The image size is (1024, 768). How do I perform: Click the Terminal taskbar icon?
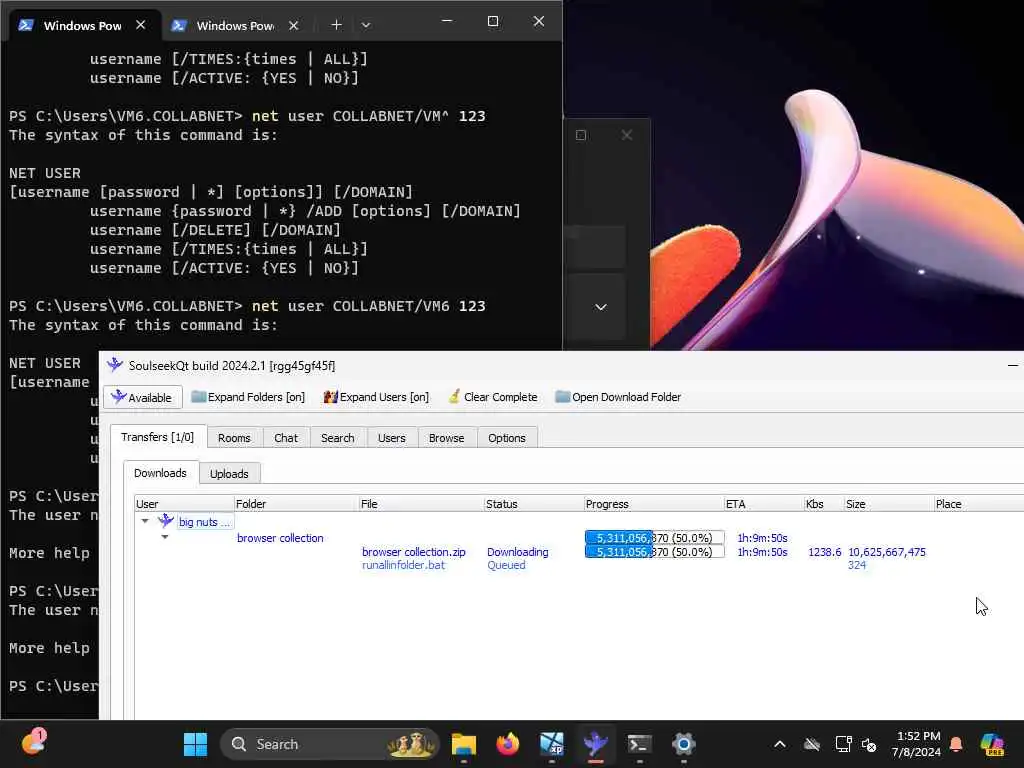click(639, 744)
